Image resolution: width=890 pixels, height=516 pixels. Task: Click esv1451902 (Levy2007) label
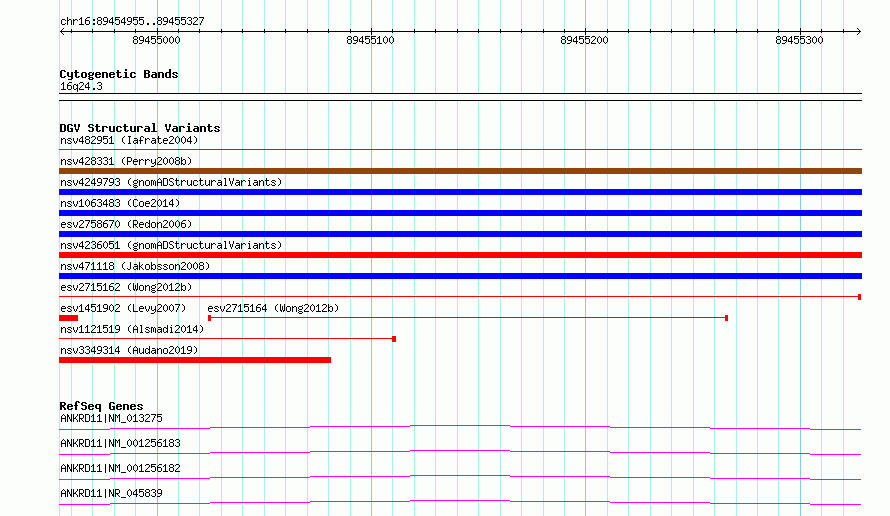pyautogui.click(x=123, y=308)
